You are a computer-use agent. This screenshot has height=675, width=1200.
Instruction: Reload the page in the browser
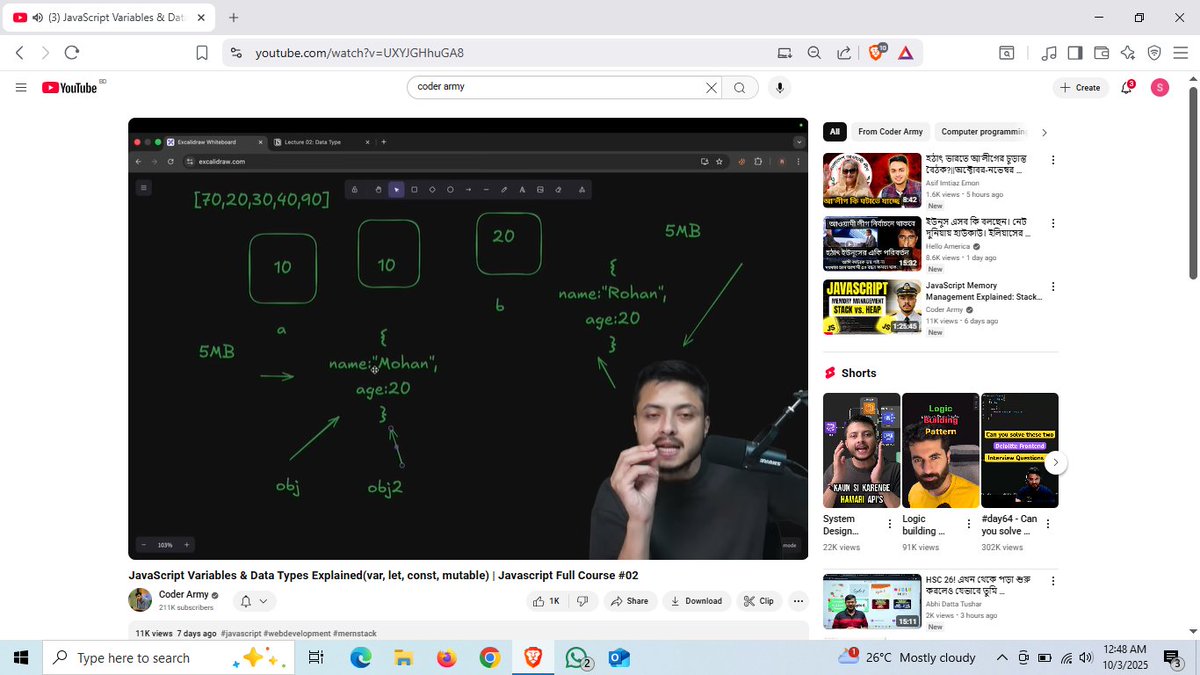[71, 53]
